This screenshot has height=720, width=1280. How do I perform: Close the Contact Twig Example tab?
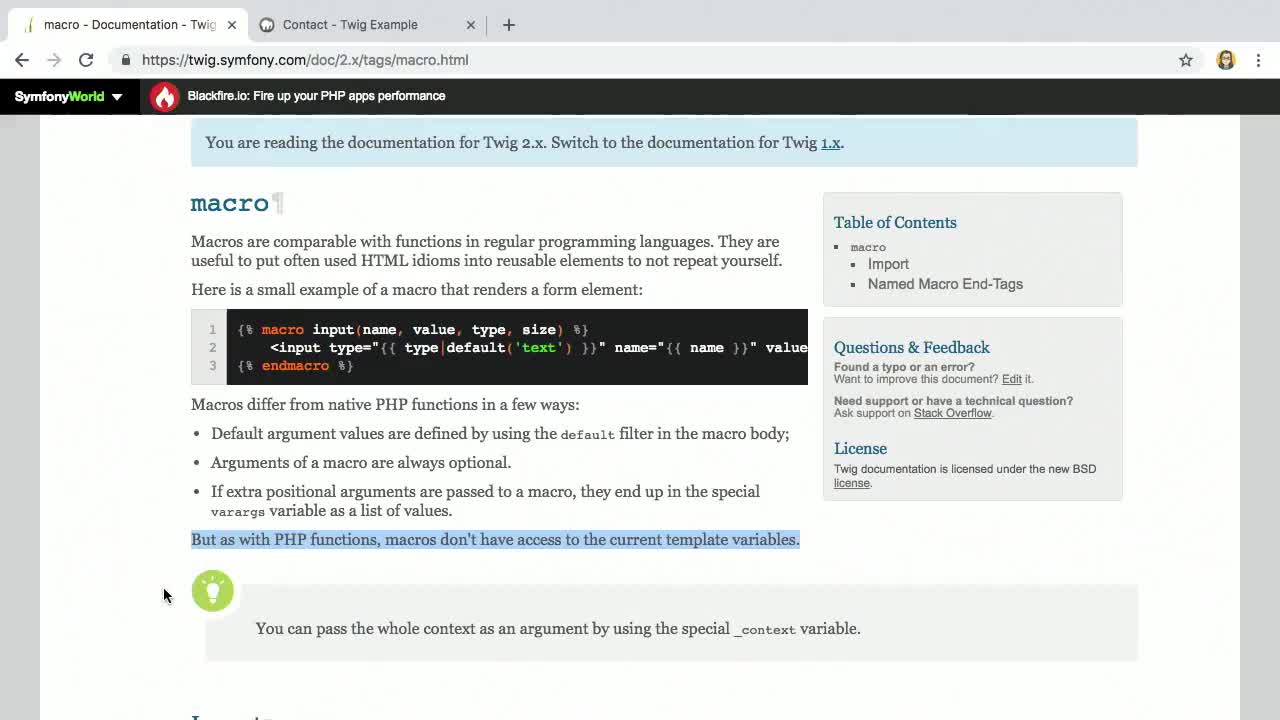471,24
